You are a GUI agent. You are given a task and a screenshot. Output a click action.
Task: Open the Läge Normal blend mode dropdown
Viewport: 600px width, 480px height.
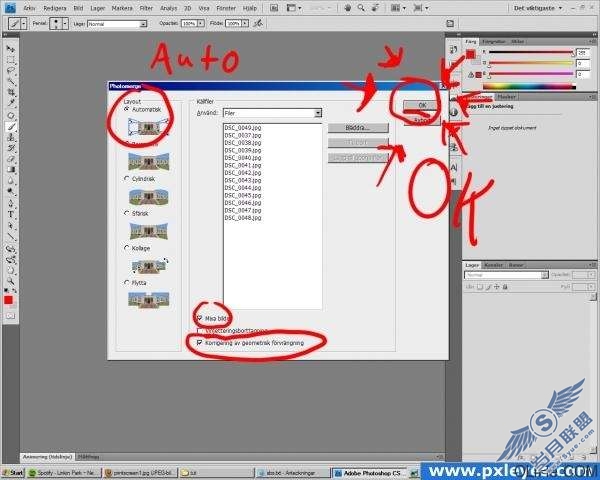[x=117, y=24]
